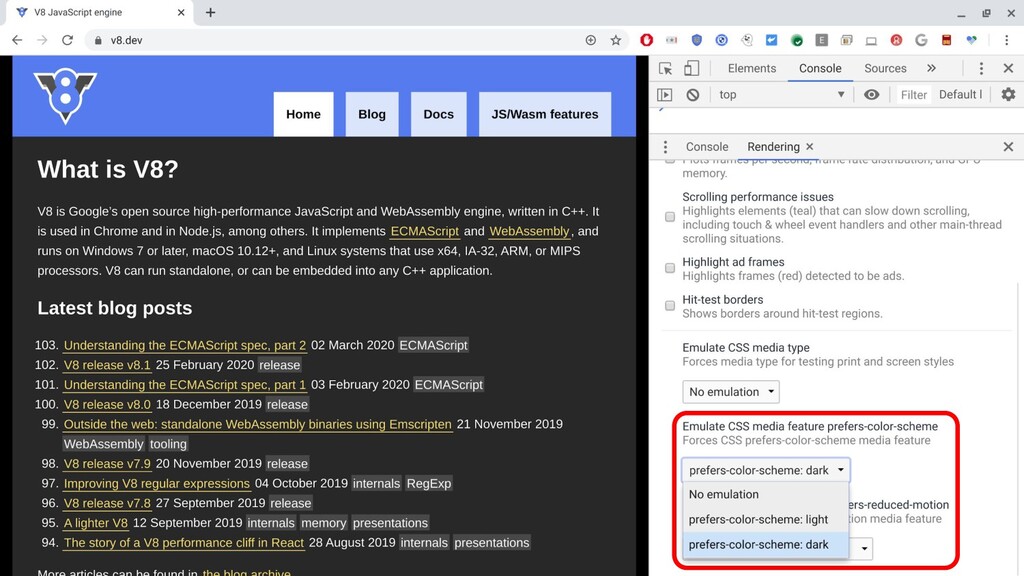Open the blue shield extension icon
The height and width of the screenshot is (576, 1024).
coord(696,40)
